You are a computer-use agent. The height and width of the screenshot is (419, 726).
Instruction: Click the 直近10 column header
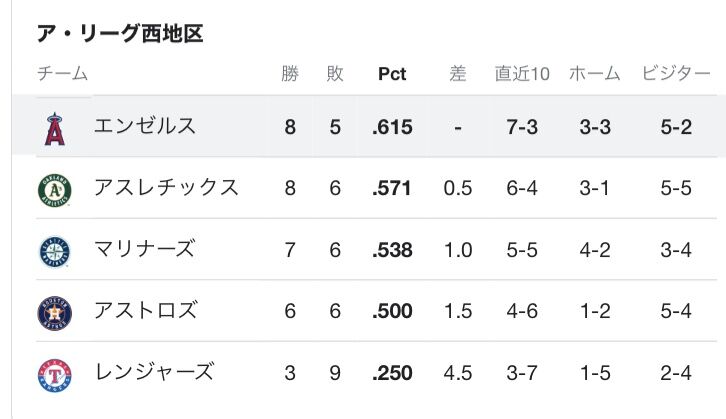point(522,74)
